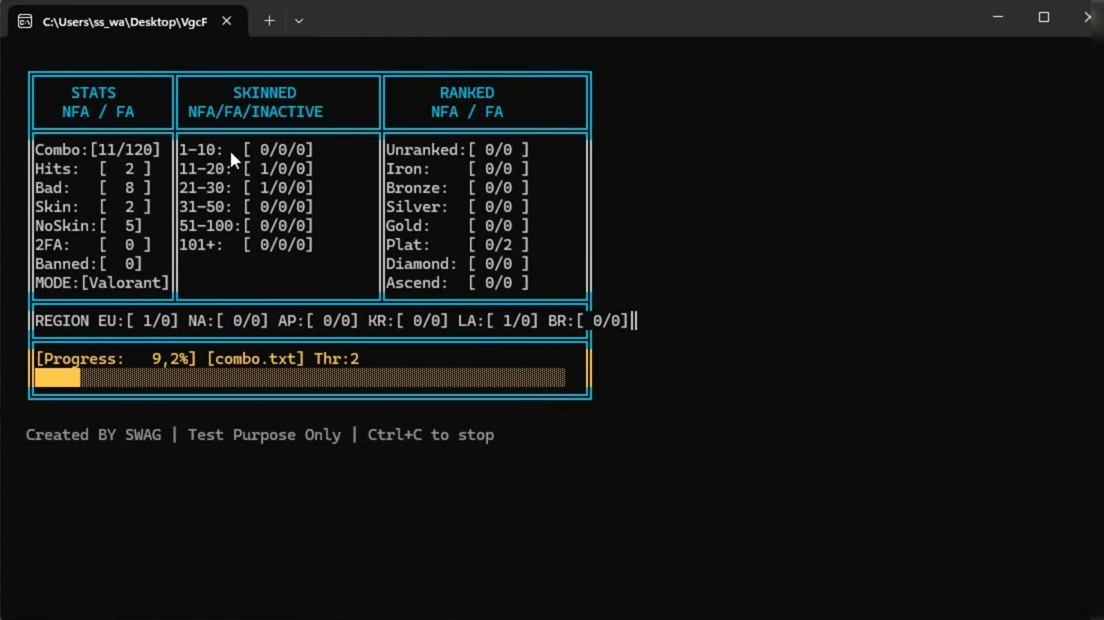Click the 21-30: [ 1/0/0] row
This screenshot has height=620, width=1104.
click(246, 188)
